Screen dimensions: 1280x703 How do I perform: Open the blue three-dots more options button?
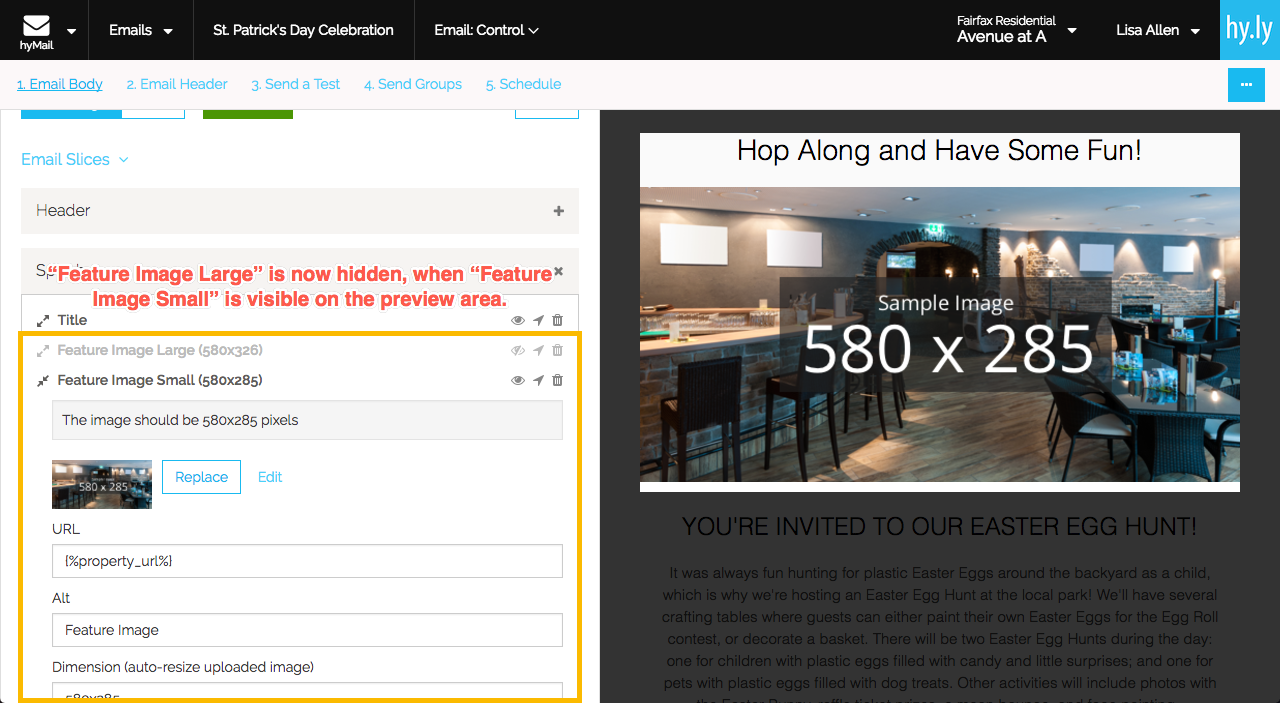(1246, 85)
